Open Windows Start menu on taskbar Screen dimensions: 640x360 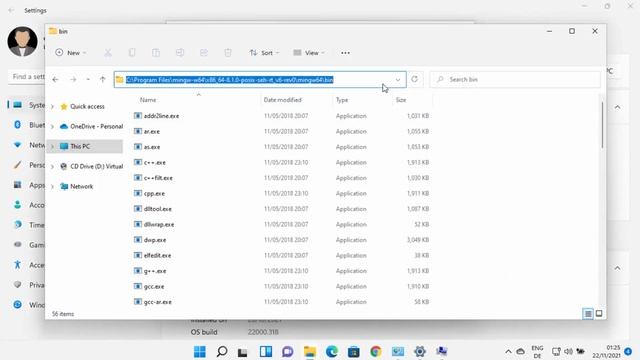(200, 351)
